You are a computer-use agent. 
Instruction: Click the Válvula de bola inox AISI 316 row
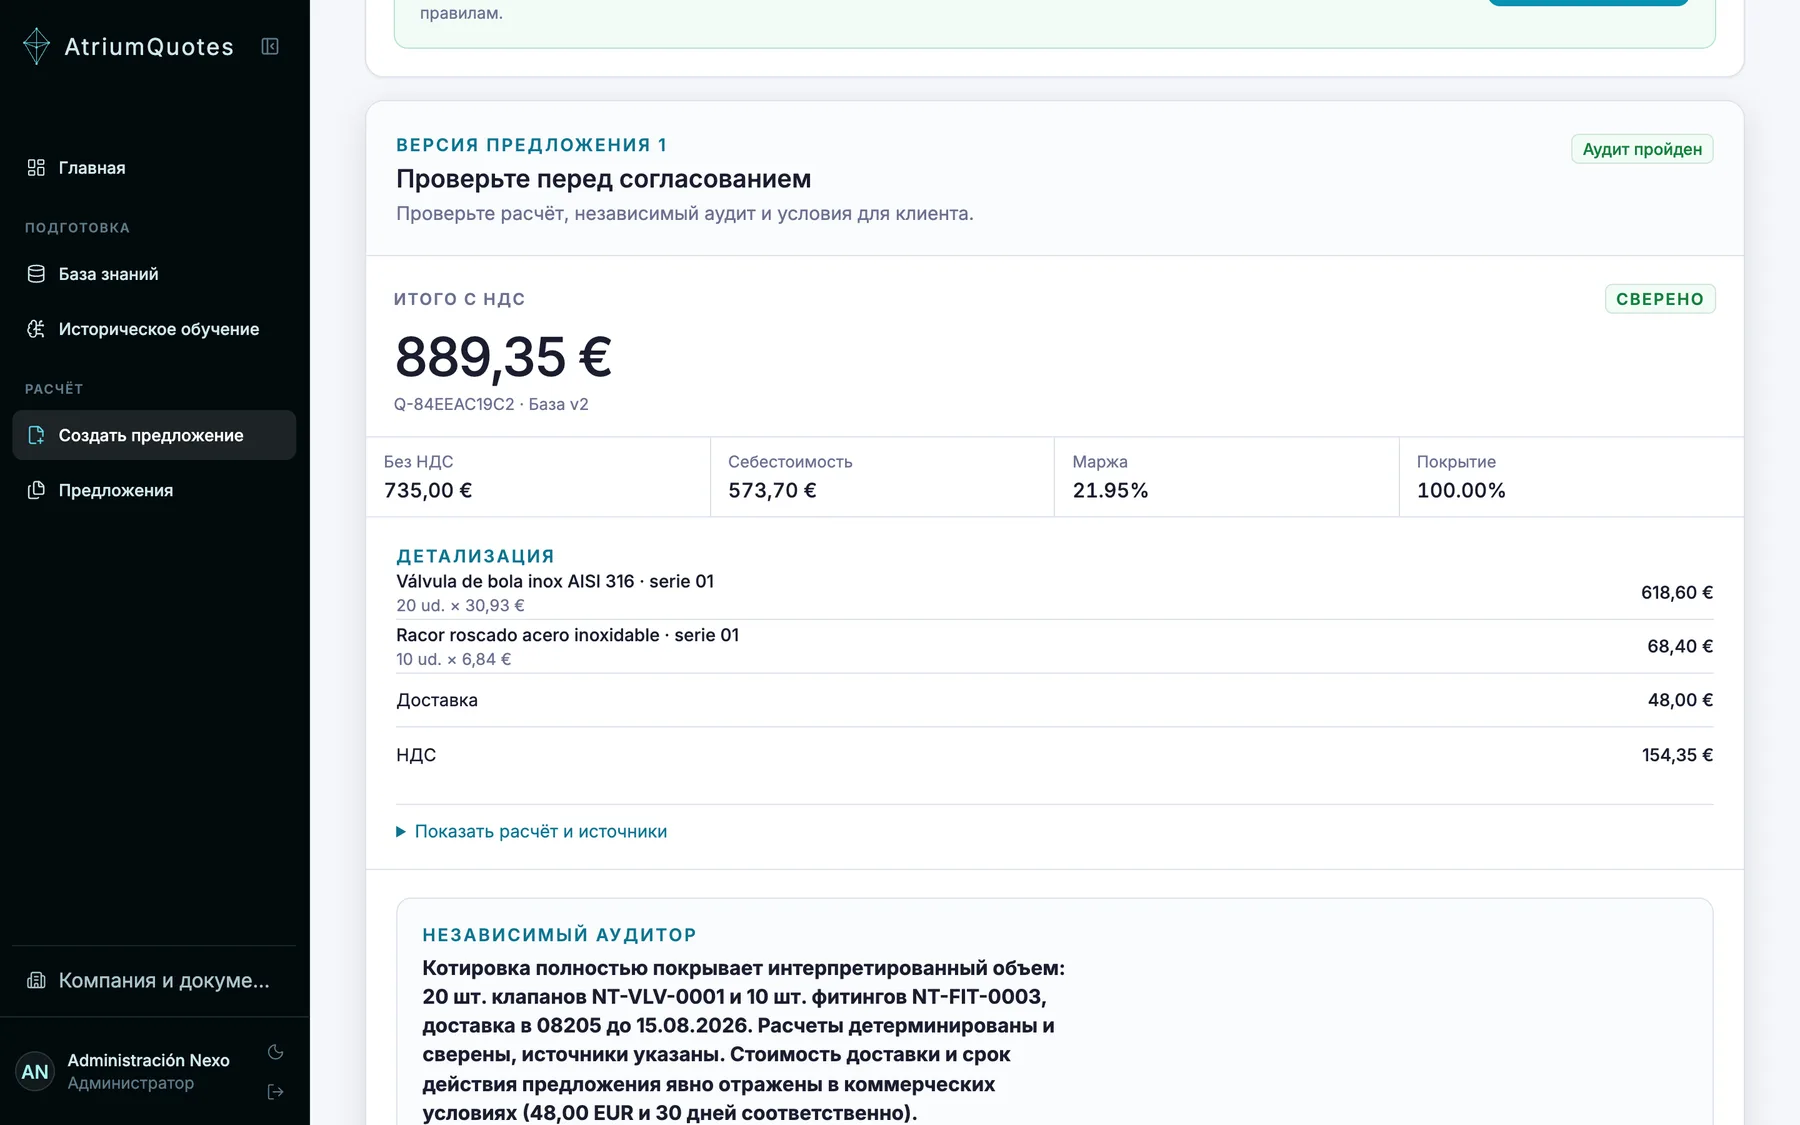click(x=1054, y=593)
